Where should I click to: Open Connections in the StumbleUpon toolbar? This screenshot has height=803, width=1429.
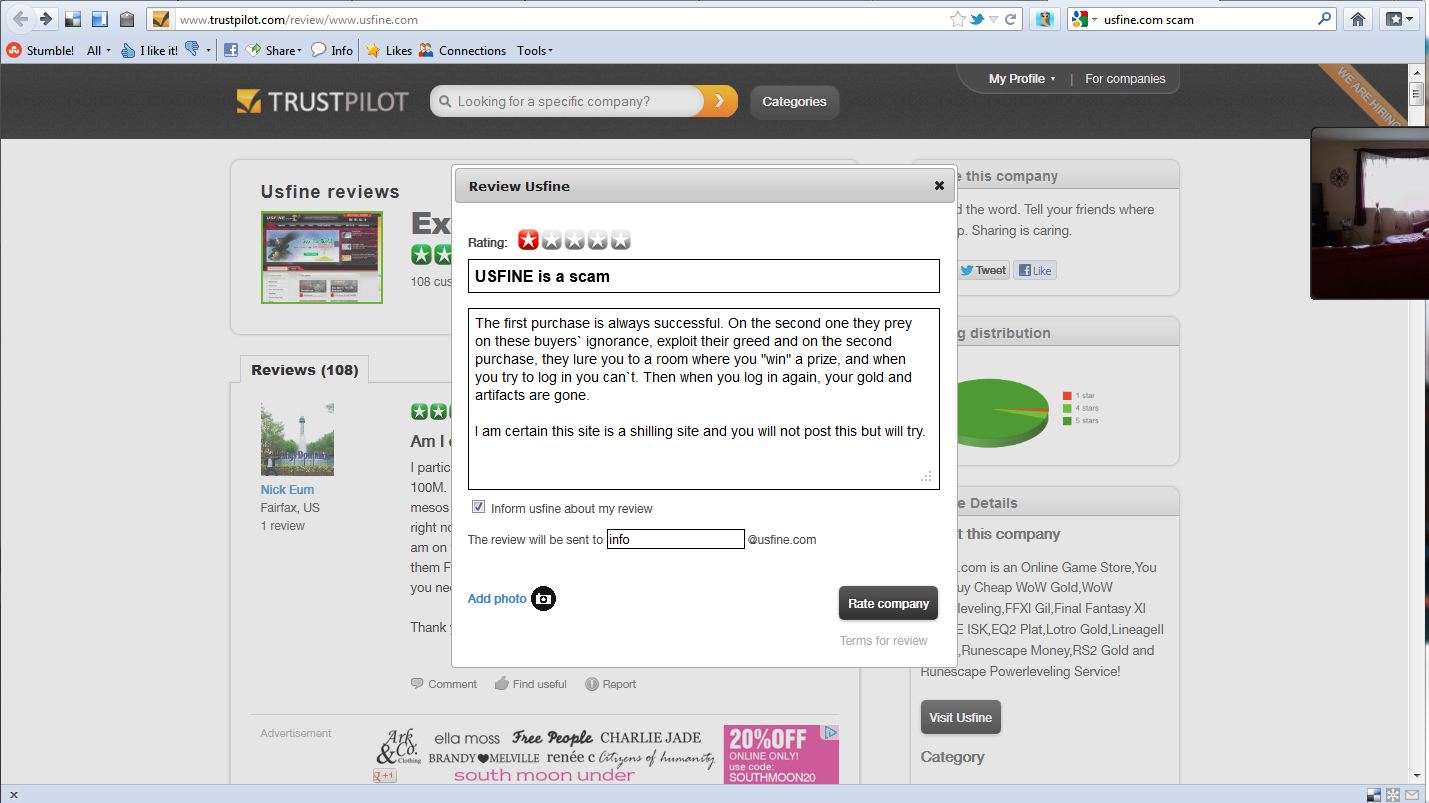coord(462,50)
